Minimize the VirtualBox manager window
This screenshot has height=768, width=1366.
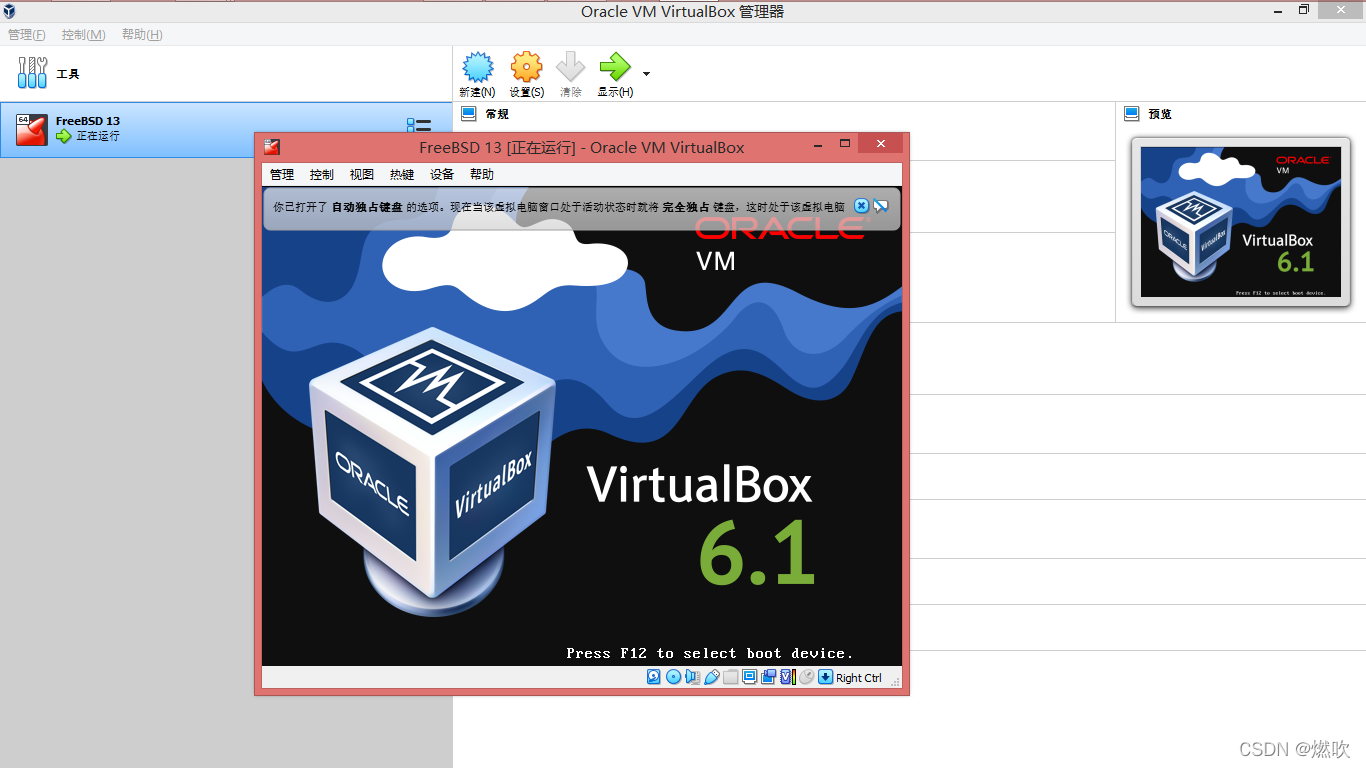[1279, 10]
